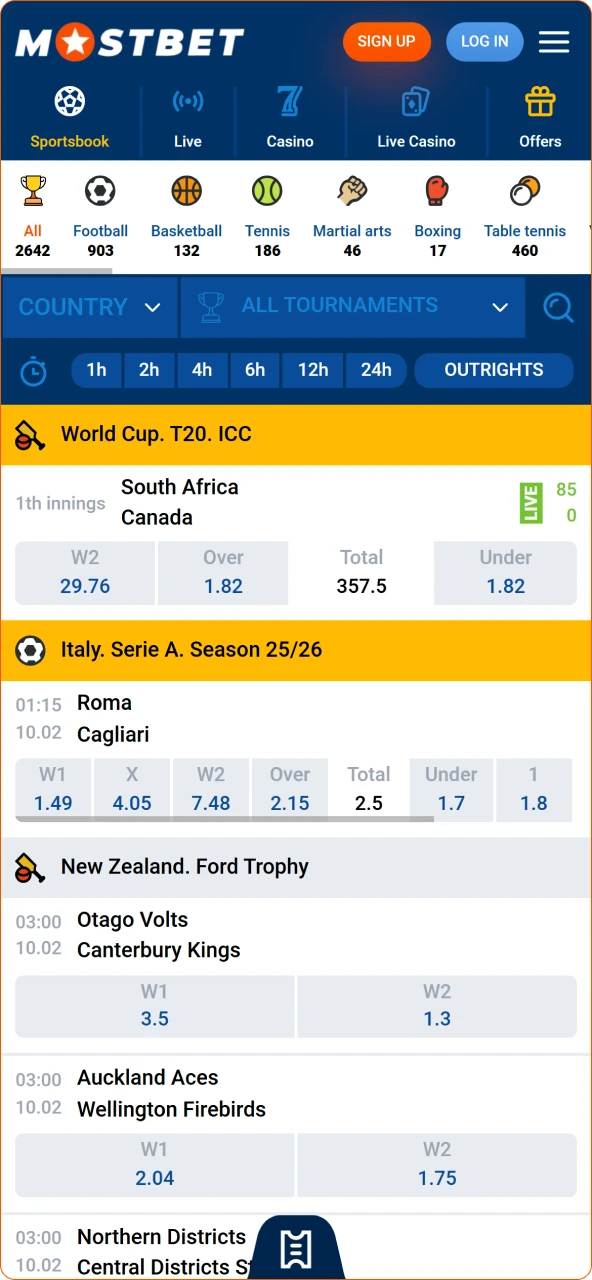Click the clock timer filter icon
This screenshot has width=592, height=1280.
[33, 371]
